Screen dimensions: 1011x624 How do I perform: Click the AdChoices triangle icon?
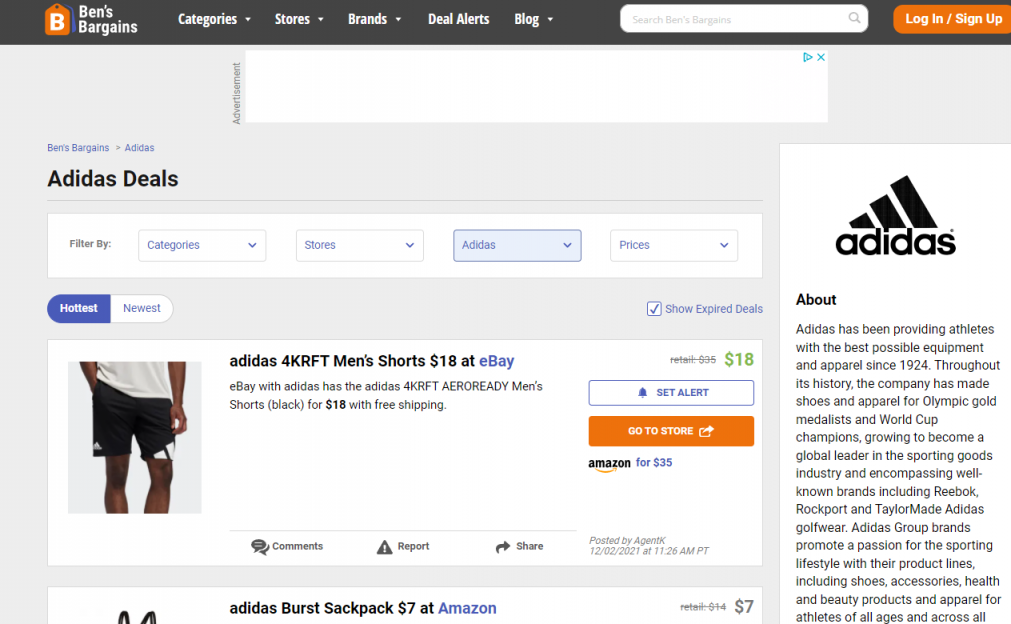click(807, 57)
